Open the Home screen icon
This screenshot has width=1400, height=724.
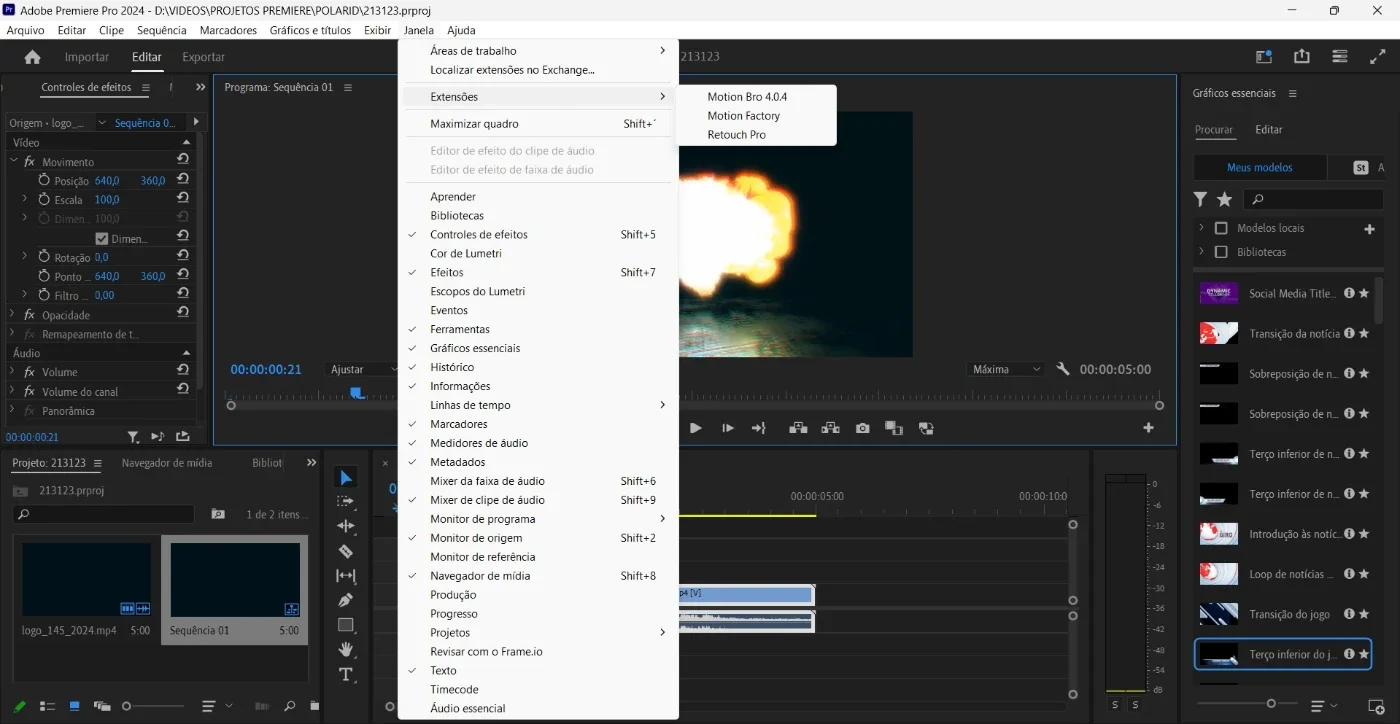pos(32,57)
